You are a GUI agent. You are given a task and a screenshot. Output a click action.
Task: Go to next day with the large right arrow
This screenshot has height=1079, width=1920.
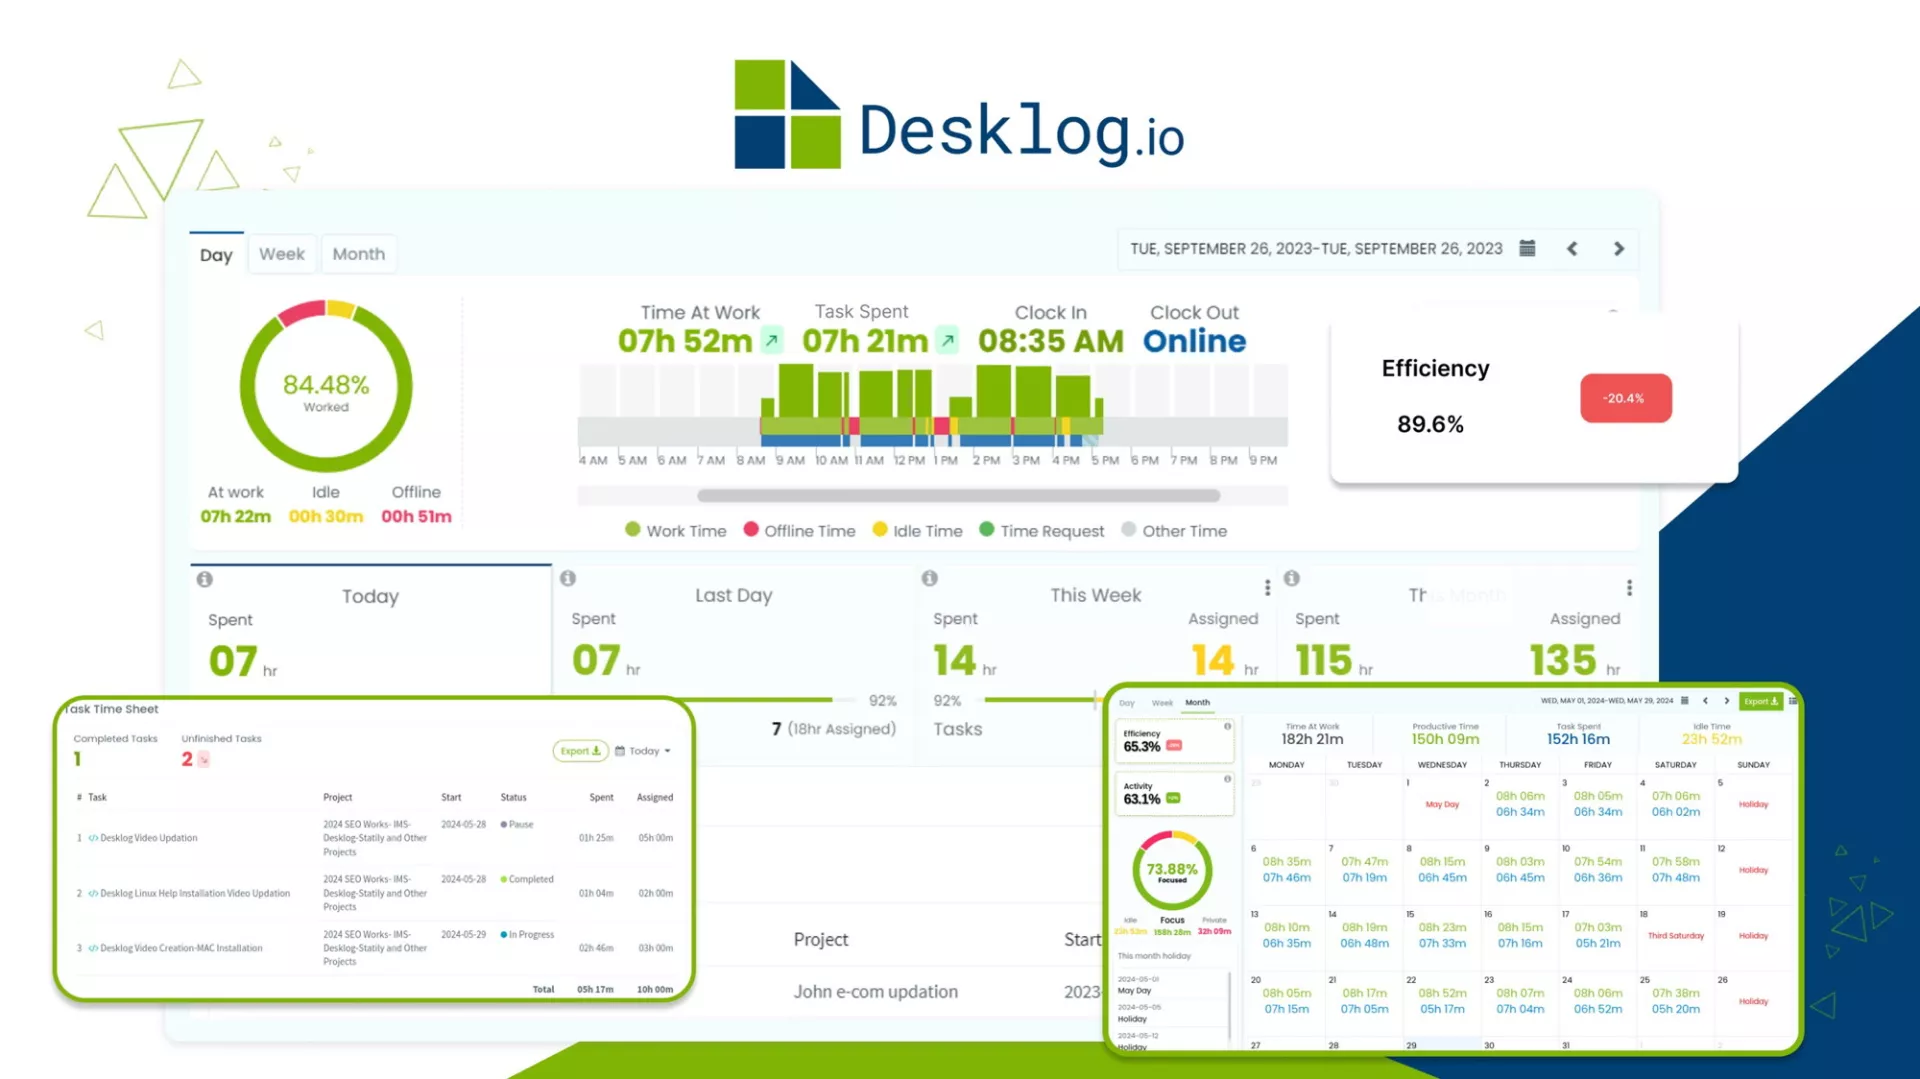[x=1619, y=249]
